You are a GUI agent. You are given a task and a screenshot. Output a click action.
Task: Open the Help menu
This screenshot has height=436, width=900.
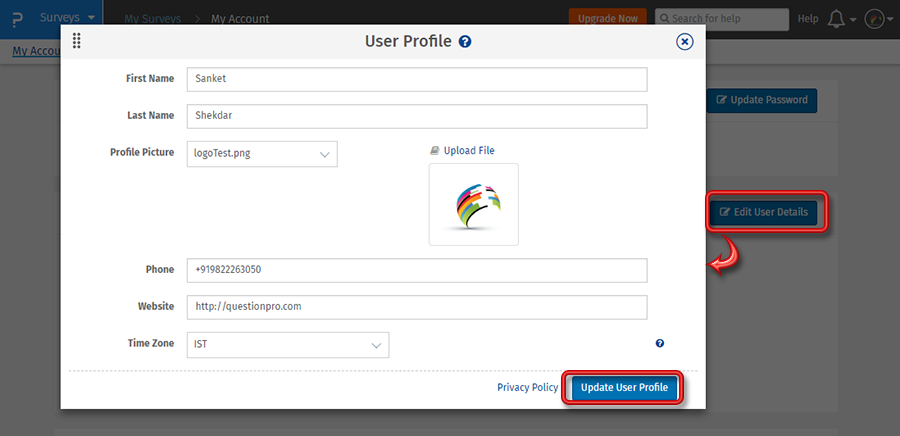click(x=808, y=19)
